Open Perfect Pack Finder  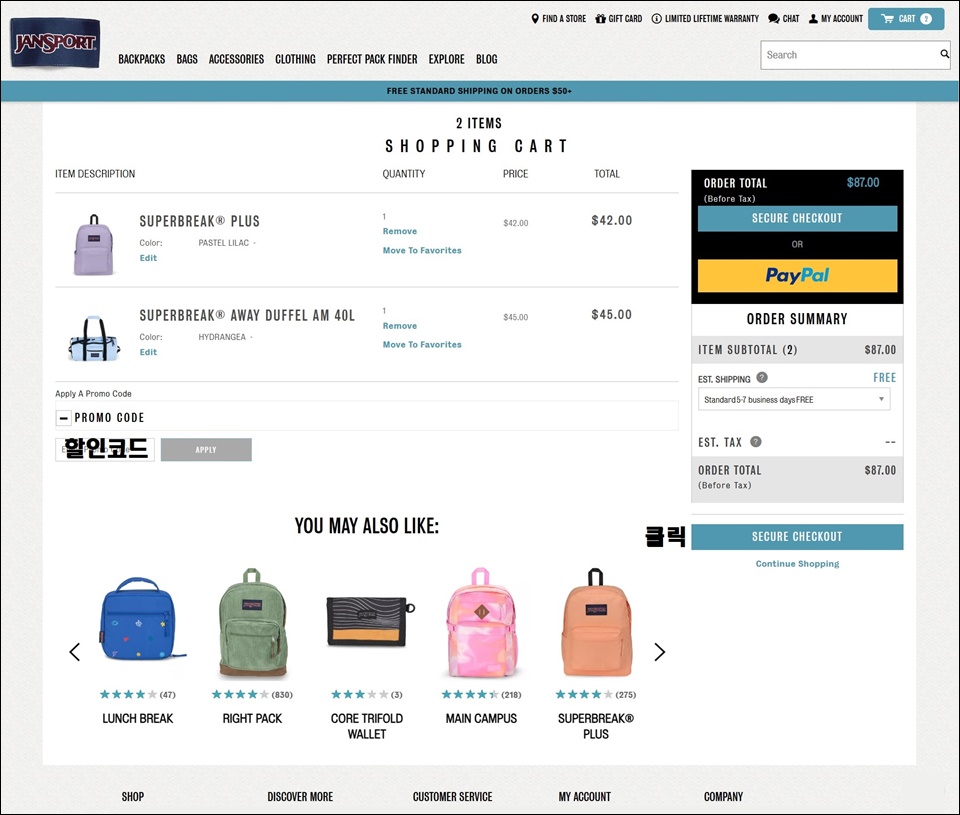372,59
